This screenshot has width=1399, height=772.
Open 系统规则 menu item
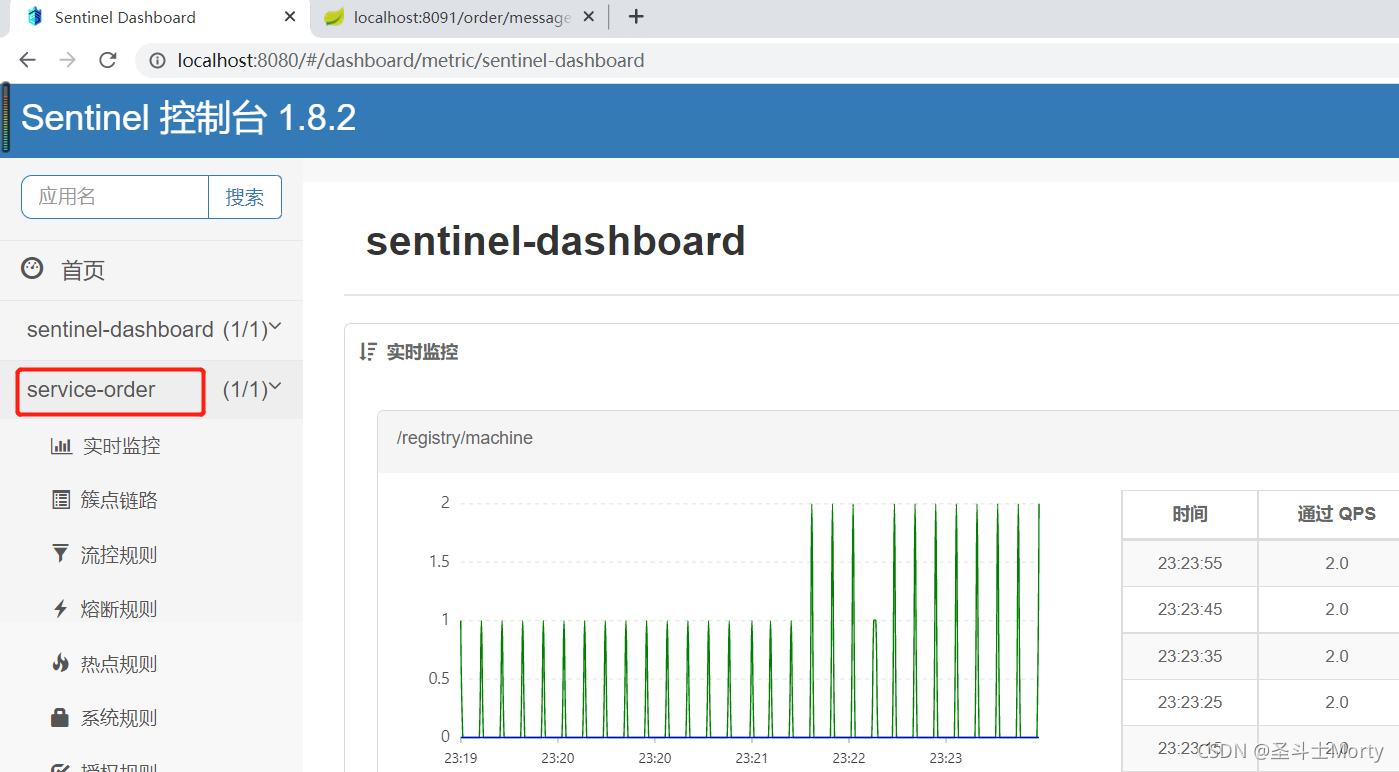(x=119, y=718)
